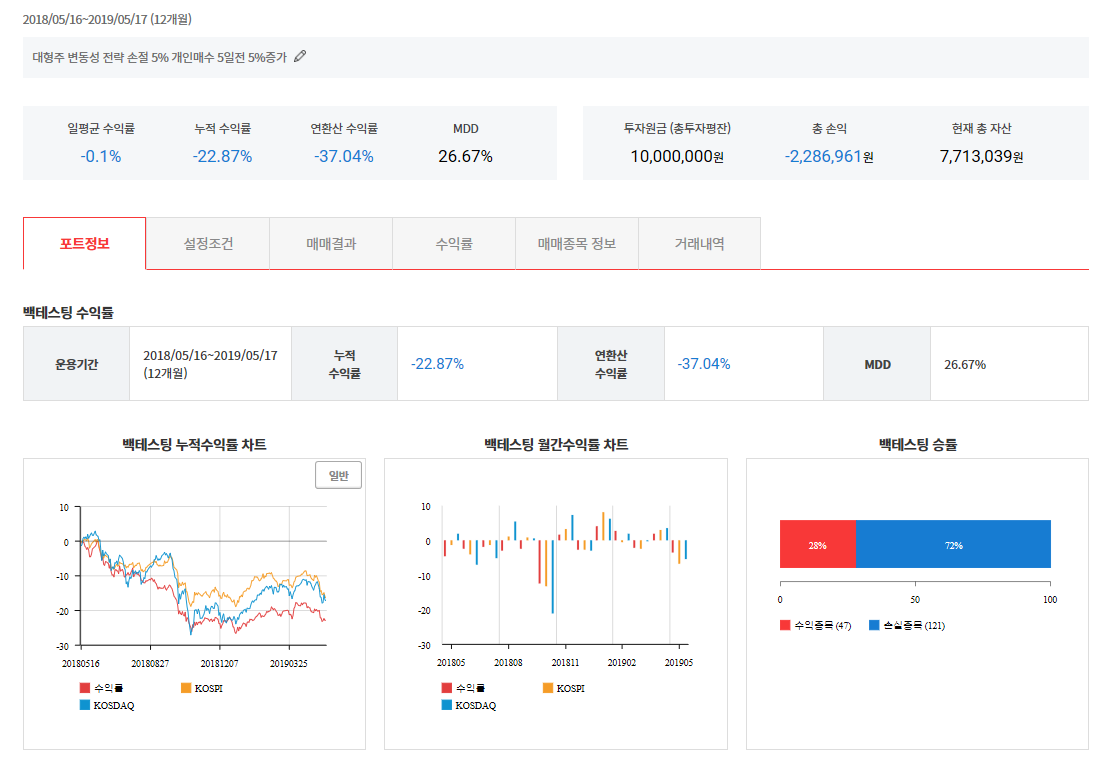1105x770 pixels.
Task: Click the 수익종목 (47) legend entry
Action: pyautogui.click(x=816, y=626)
